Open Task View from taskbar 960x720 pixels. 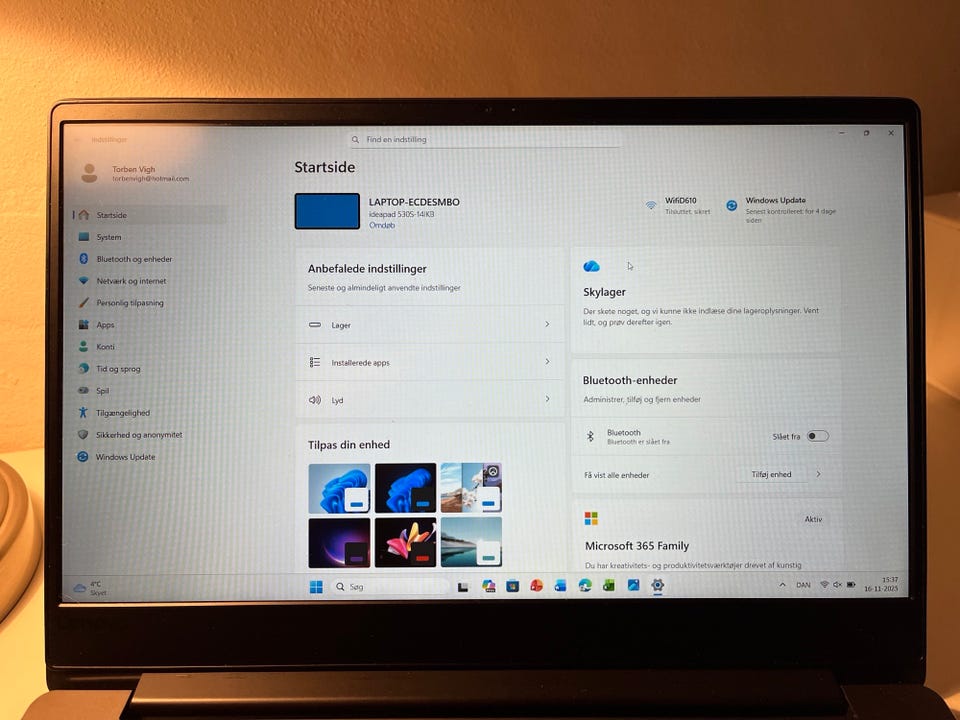click(463, 587)
